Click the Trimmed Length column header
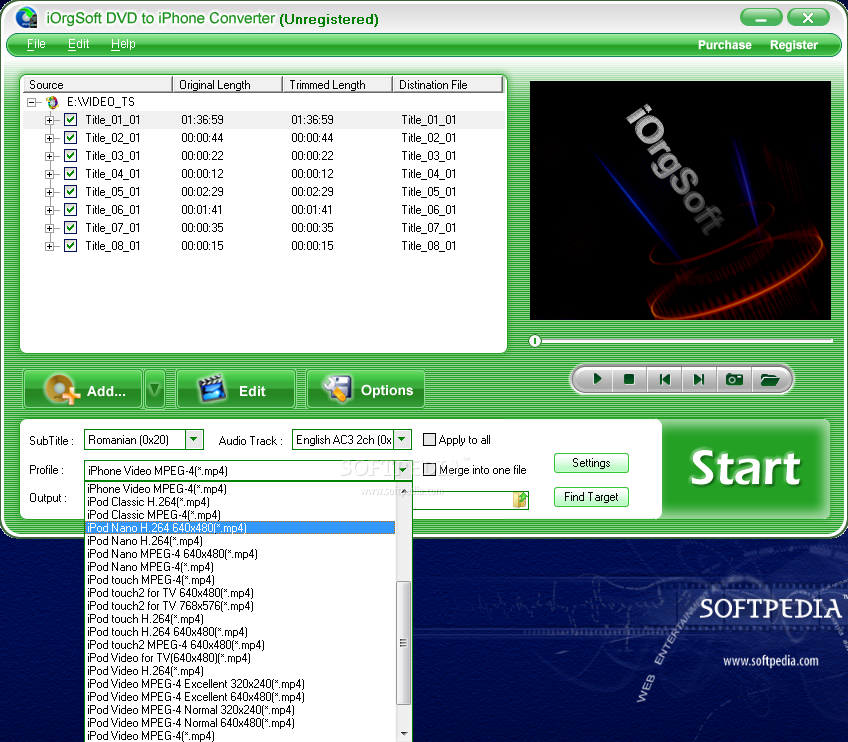 coord(337,85)
